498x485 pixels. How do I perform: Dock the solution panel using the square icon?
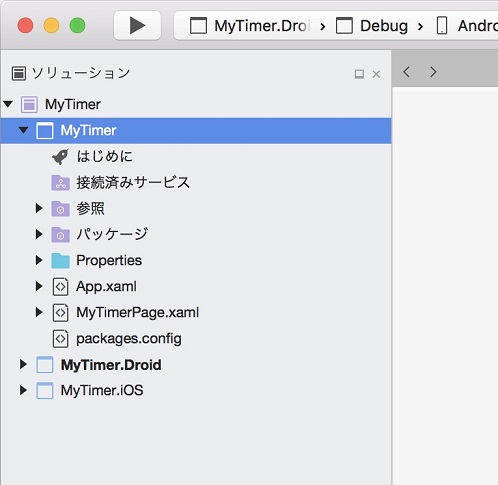359,74
